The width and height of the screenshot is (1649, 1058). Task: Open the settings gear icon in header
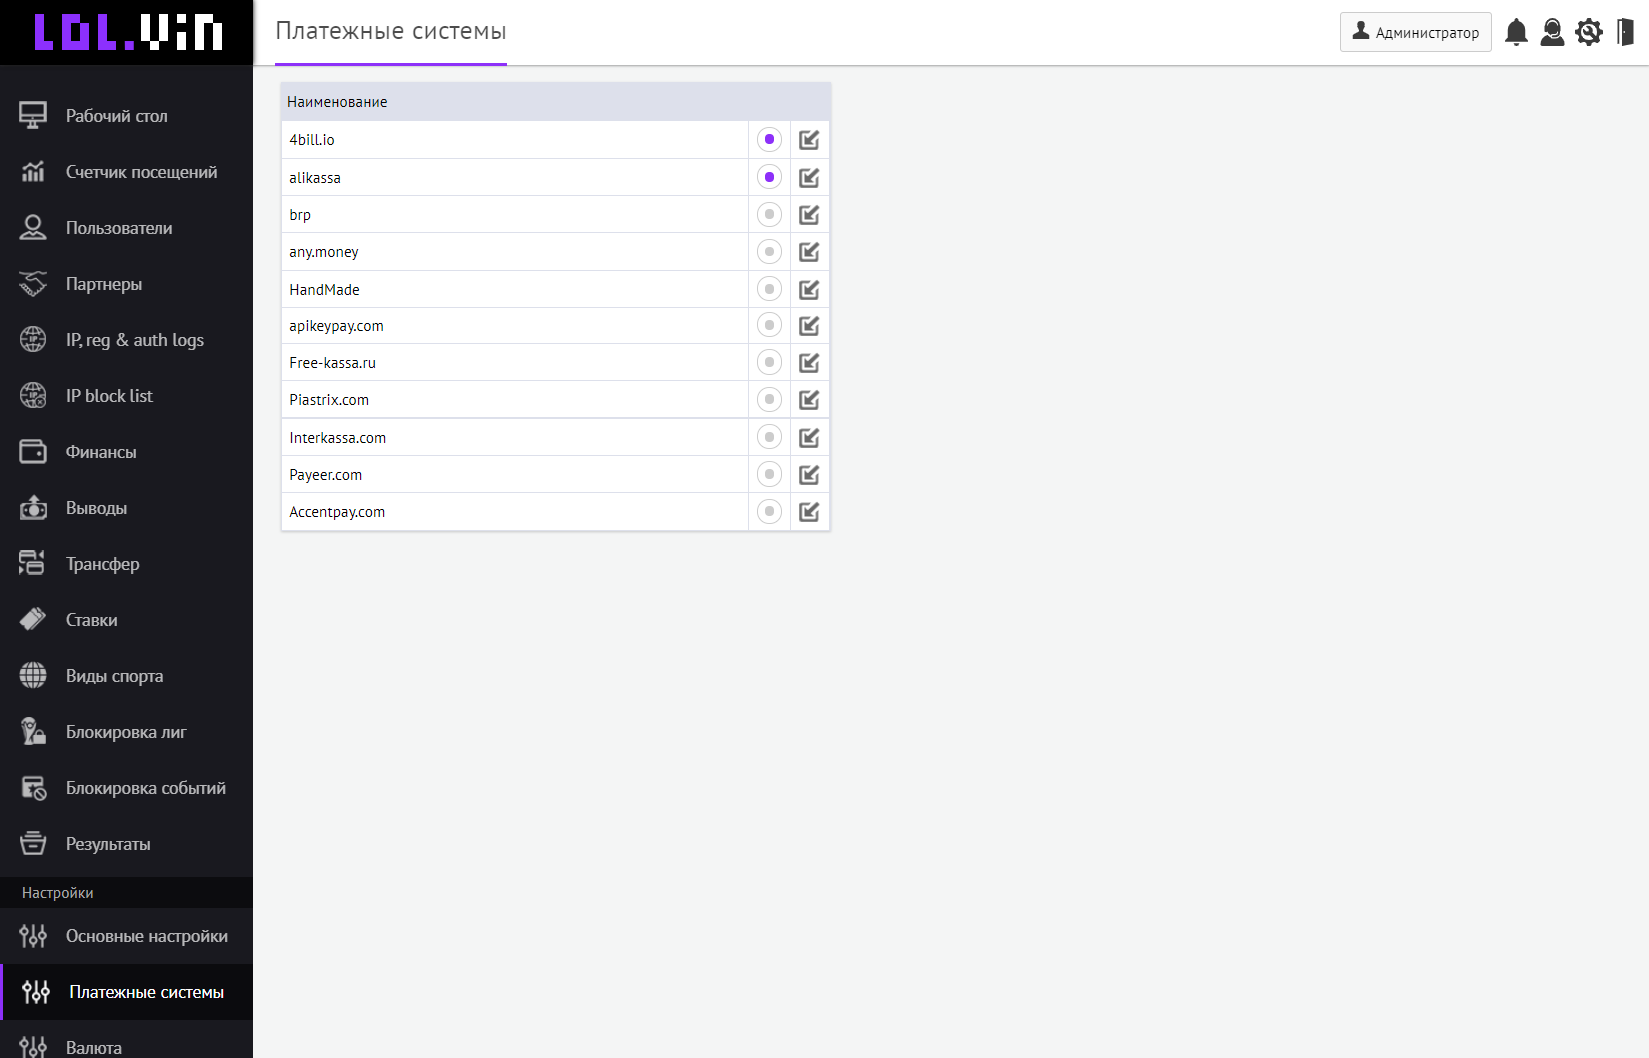click(1589, 32)
